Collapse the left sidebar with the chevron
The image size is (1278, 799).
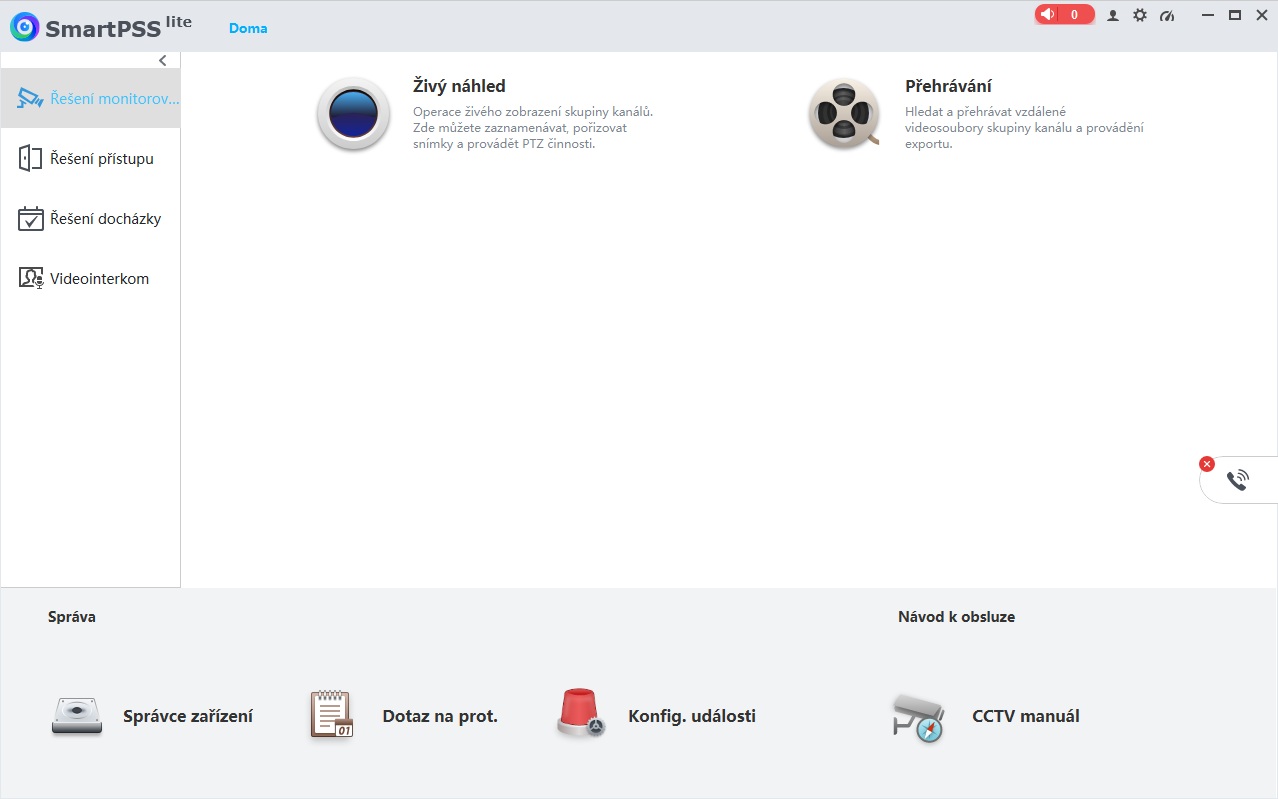(x=163, y=61)
